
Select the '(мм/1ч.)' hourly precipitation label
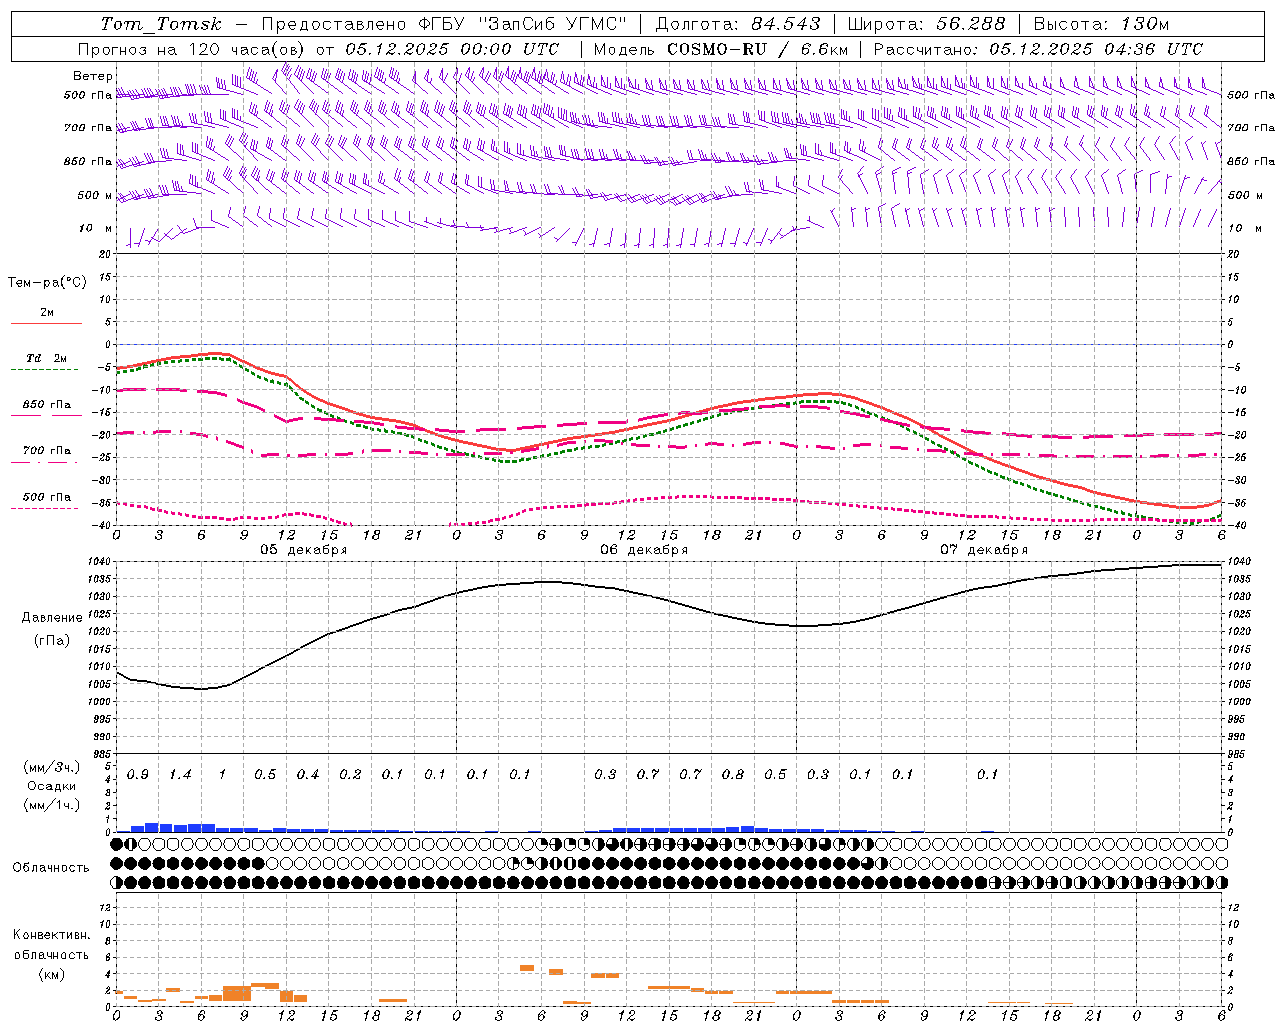[x=51, y=805]
